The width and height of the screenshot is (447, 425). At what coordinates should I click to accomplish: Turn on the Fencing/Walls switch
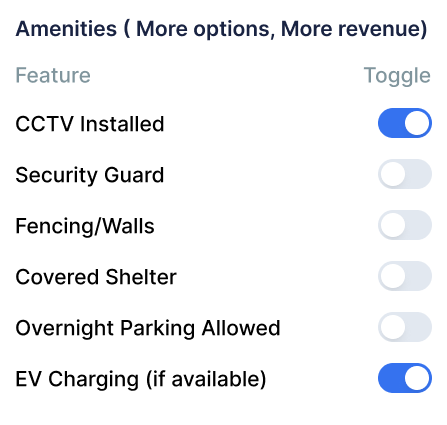pyautogui.click(x=405, y=225)
